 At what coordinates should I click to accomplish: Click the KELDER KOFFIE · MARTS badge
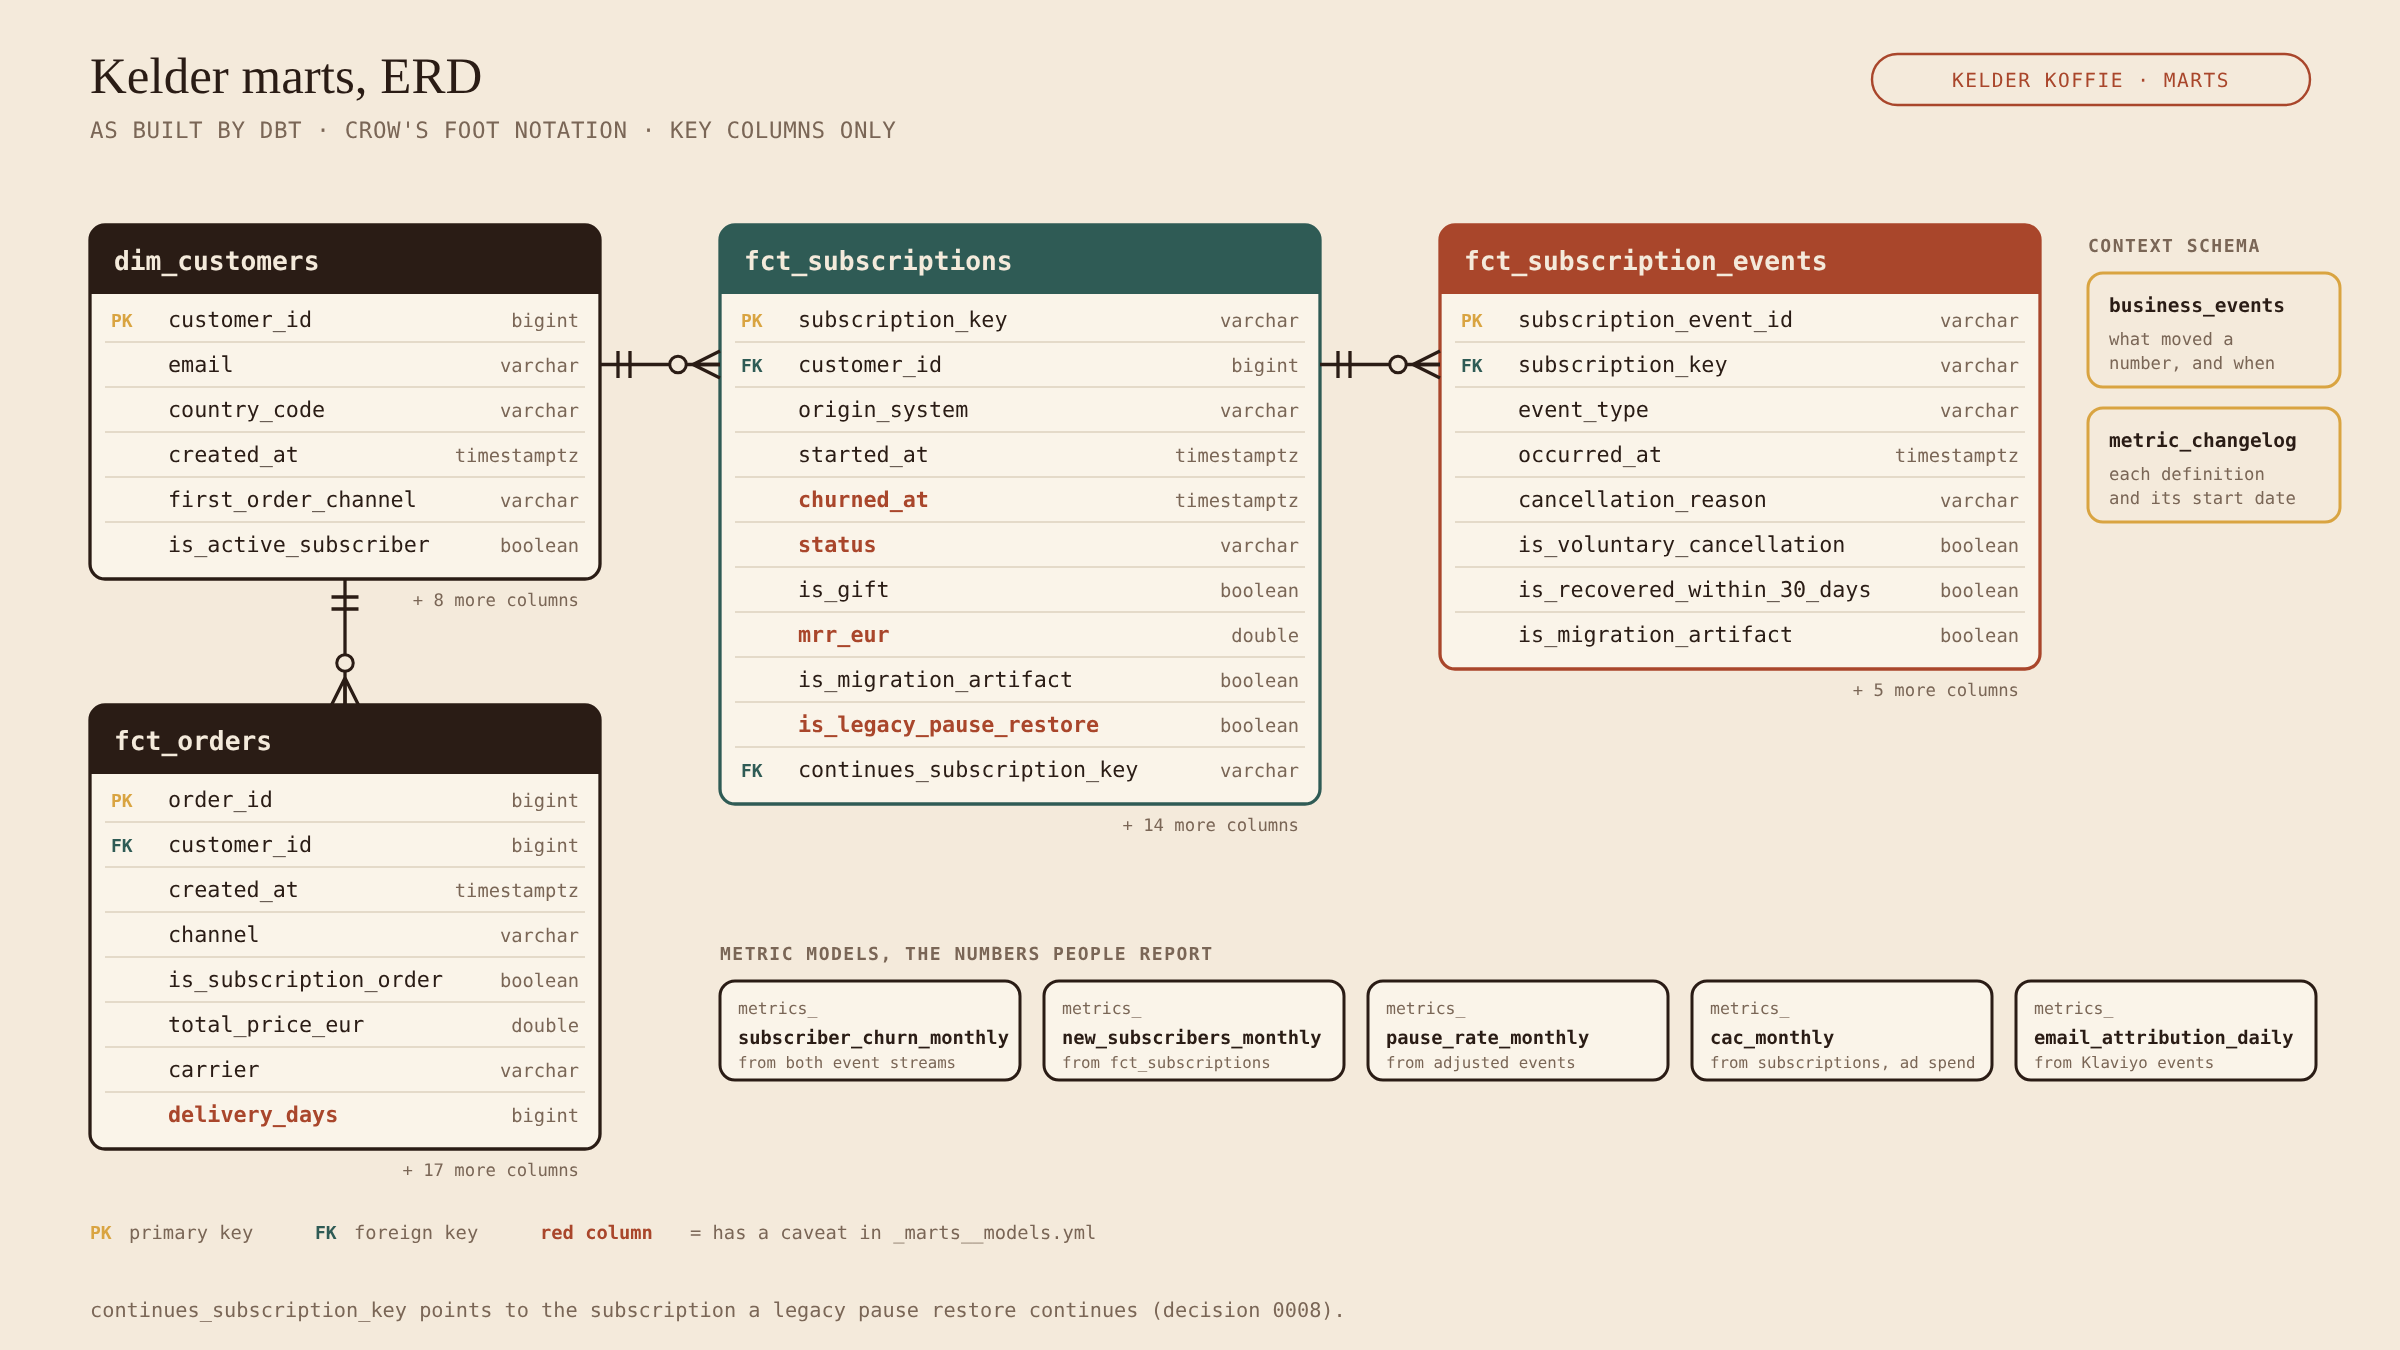tap(2090, 80)
